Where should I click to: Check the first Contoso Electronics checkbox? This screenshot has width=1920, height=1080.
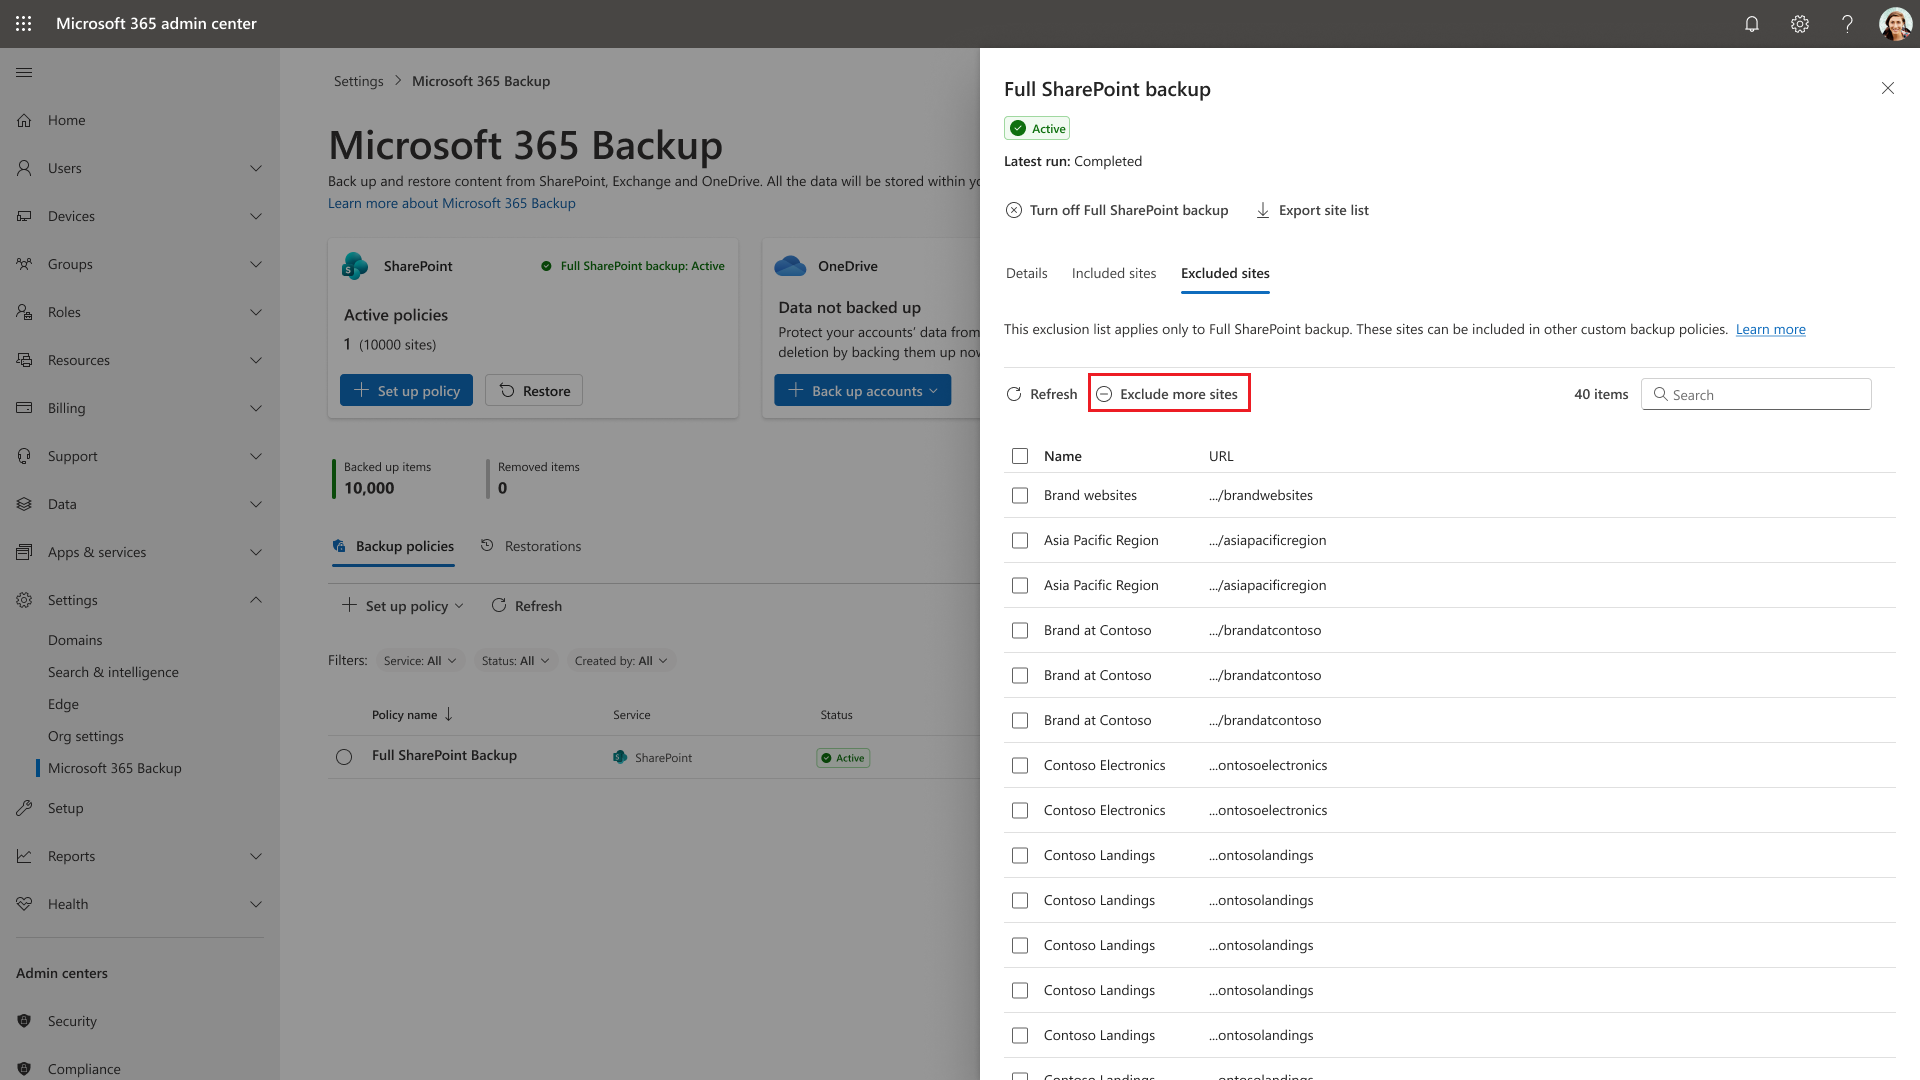coord(1020,765)
